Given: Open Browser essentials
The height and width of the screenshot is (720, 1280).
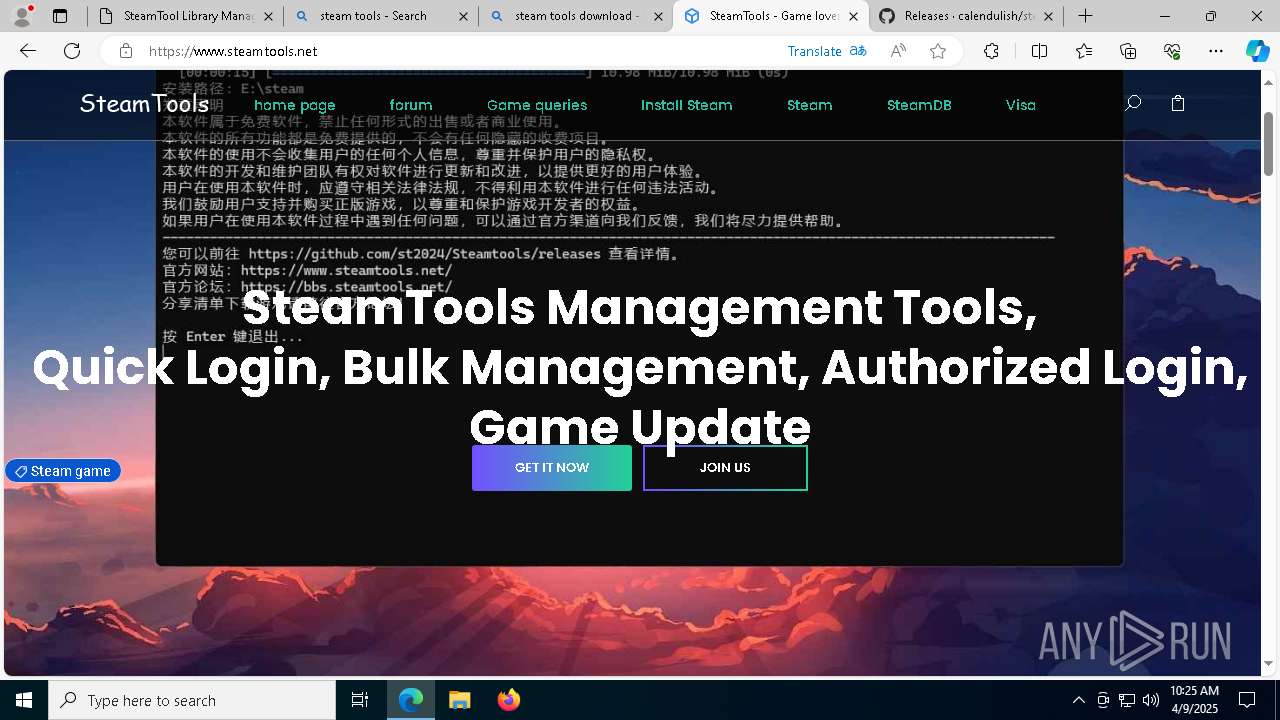Looking at the screenshot, I should pos(1172,51).
